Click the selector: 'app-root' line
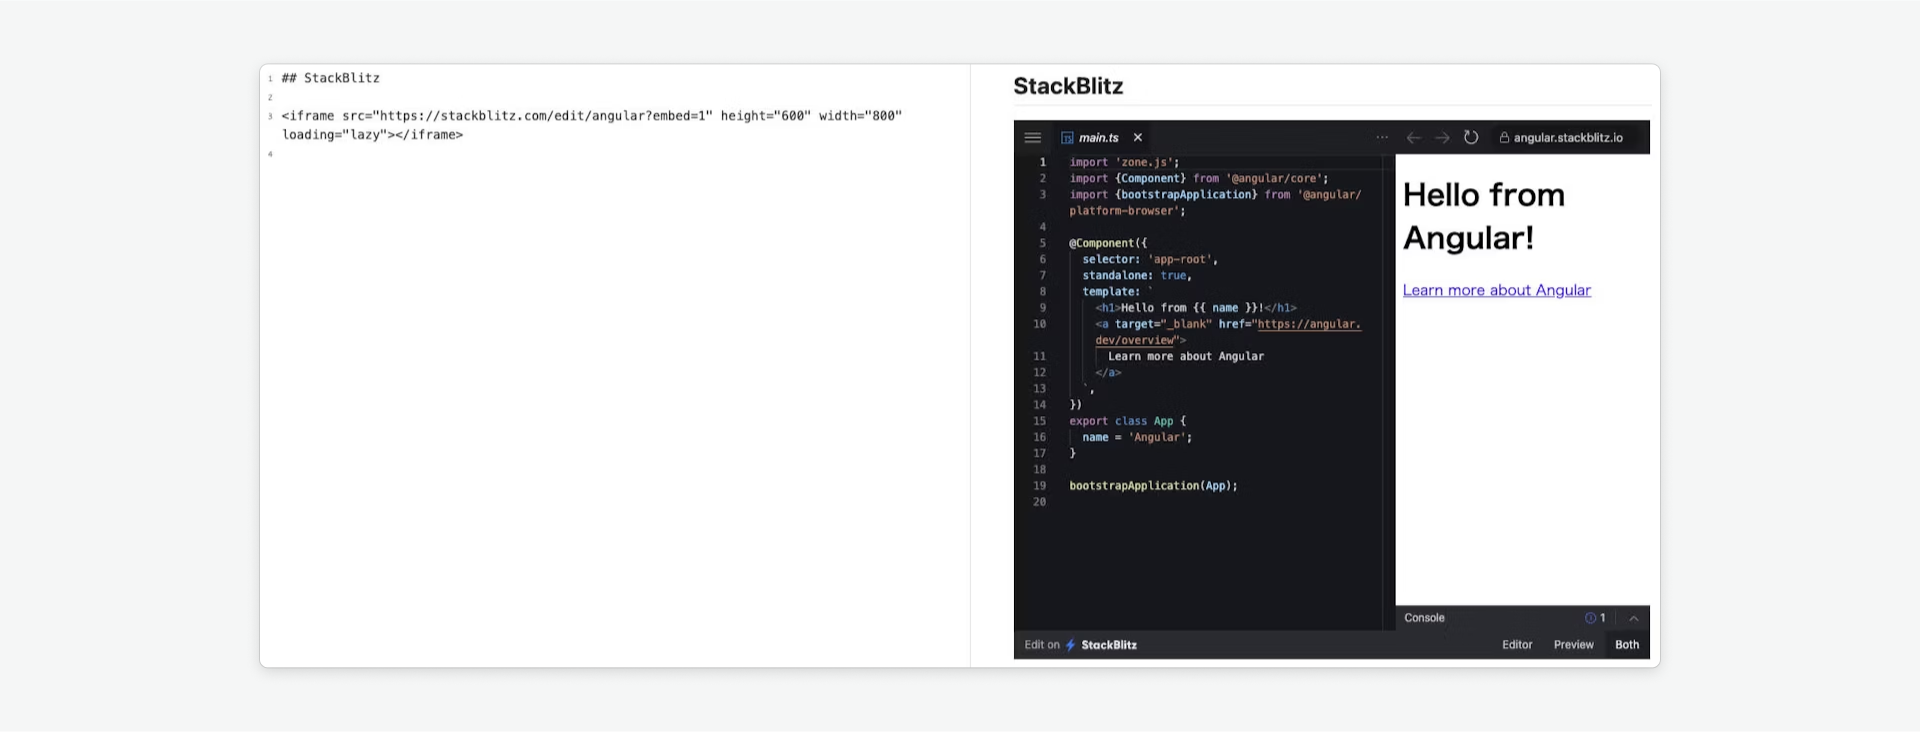The width and height of the screenshot is (1920, 732). coord(1150,259)
